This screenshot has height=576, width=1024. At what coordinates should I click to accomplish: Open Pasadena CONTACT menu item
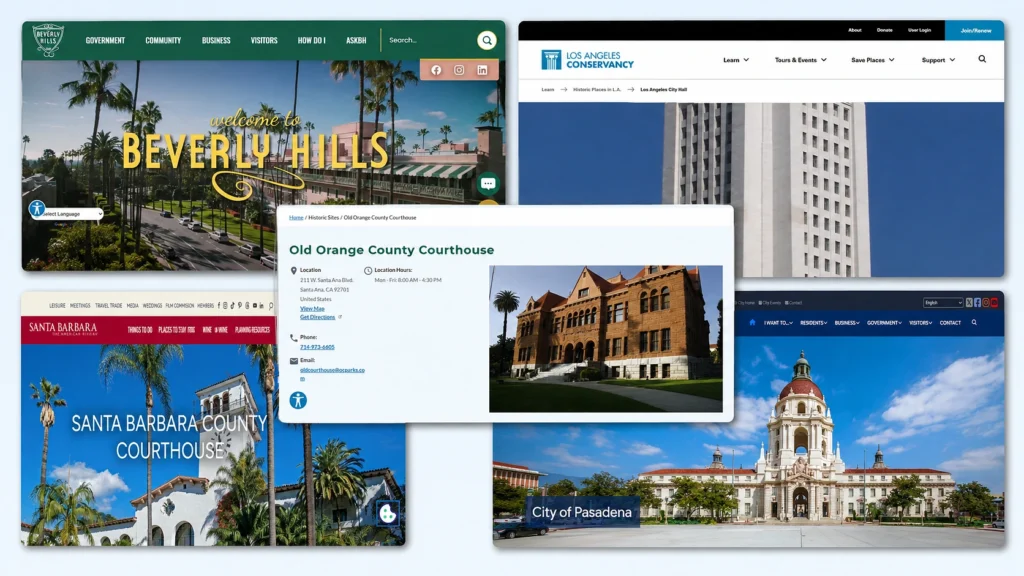point(950,323)
